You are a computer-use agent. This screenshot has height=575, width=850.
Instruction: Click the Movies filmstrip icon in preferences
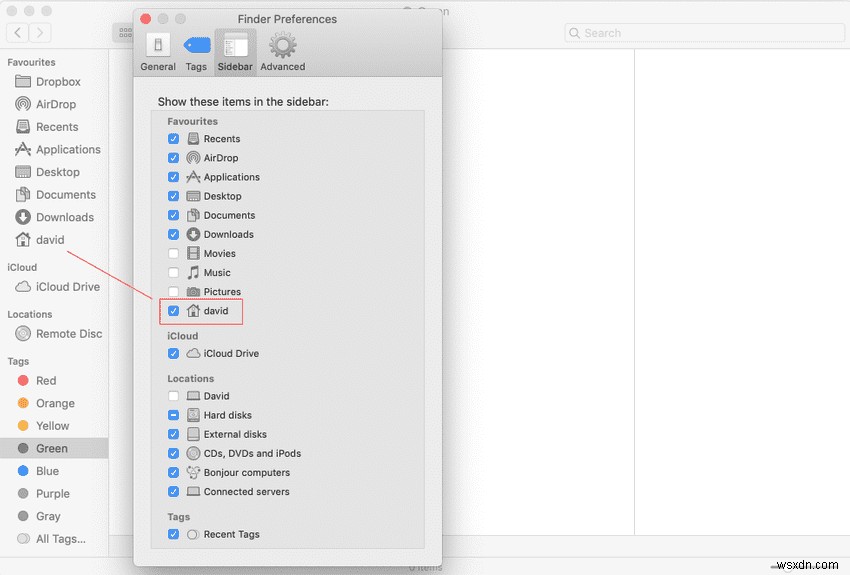coord(193,253)
